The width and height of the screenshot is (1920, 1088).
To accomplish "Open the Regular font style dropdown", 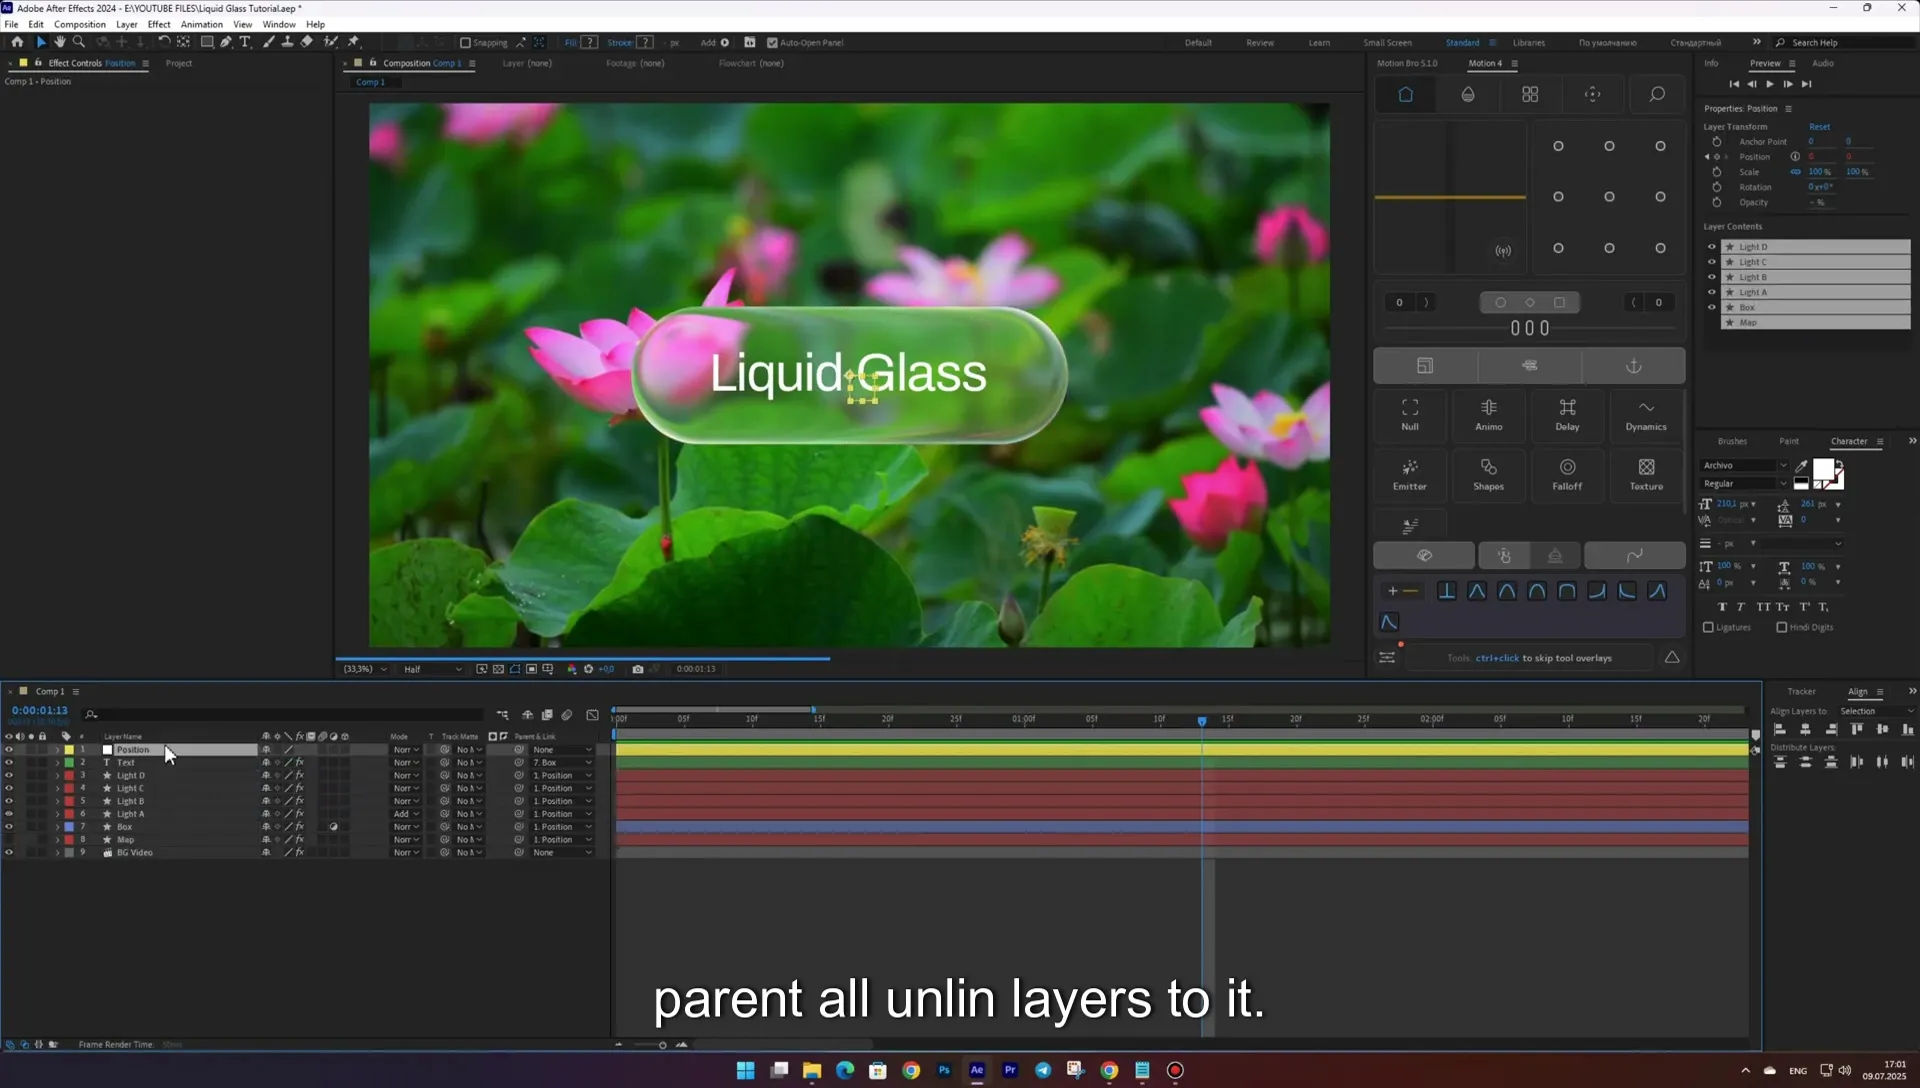I will 1744,484.
